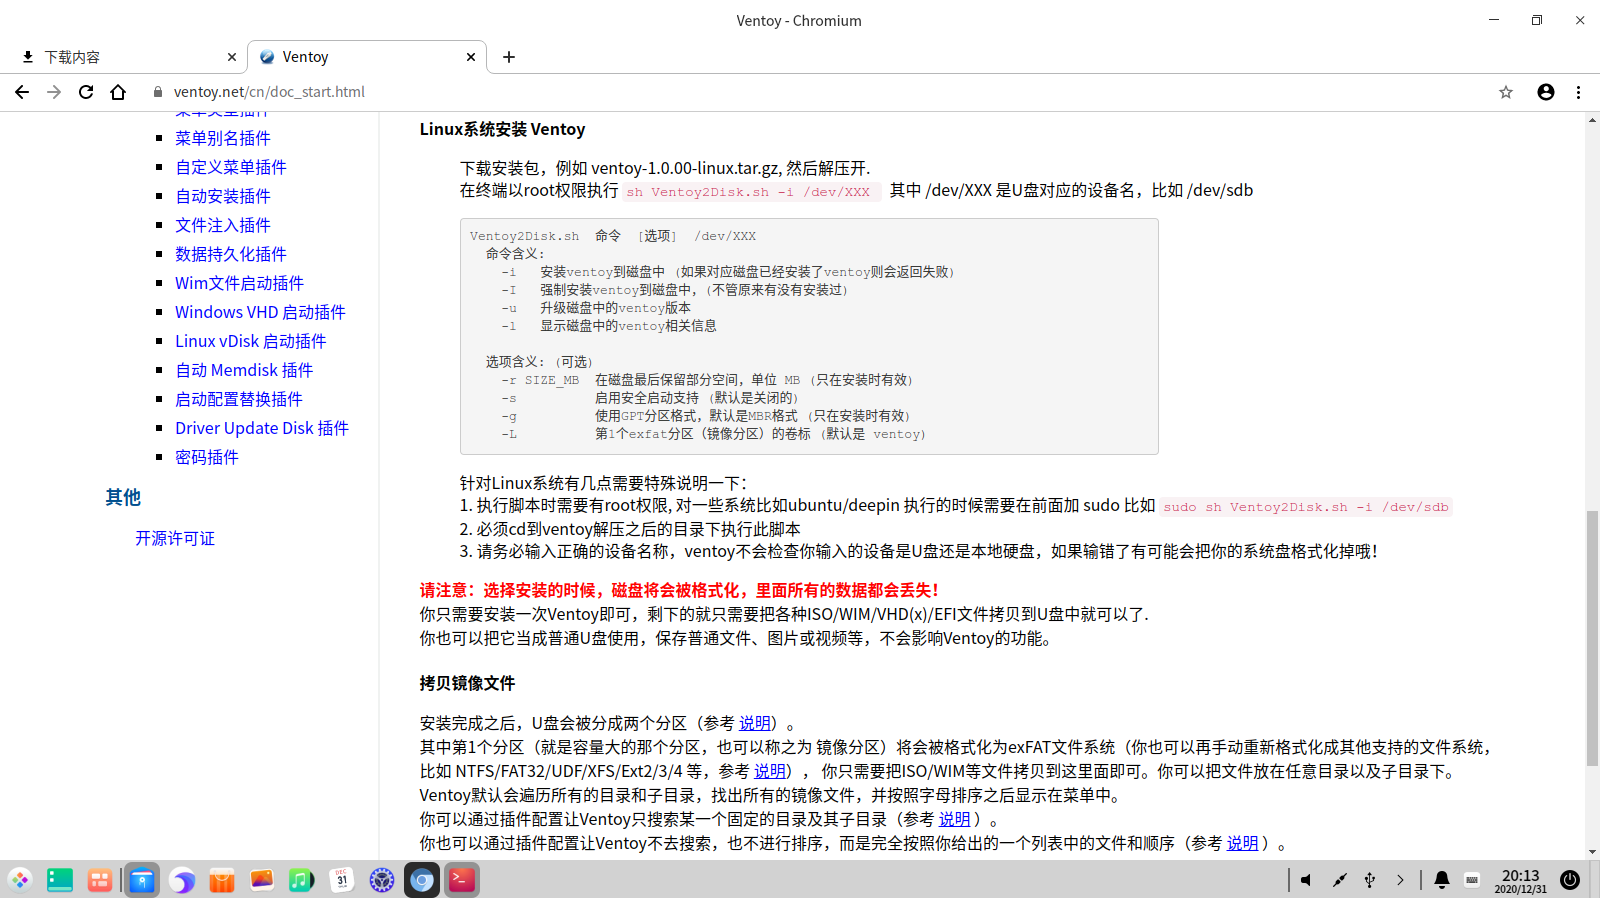The image size is (1600, 898).
Task: Open the calendar app in the dock
Action: pyautogui.click(x=342, y=880)
